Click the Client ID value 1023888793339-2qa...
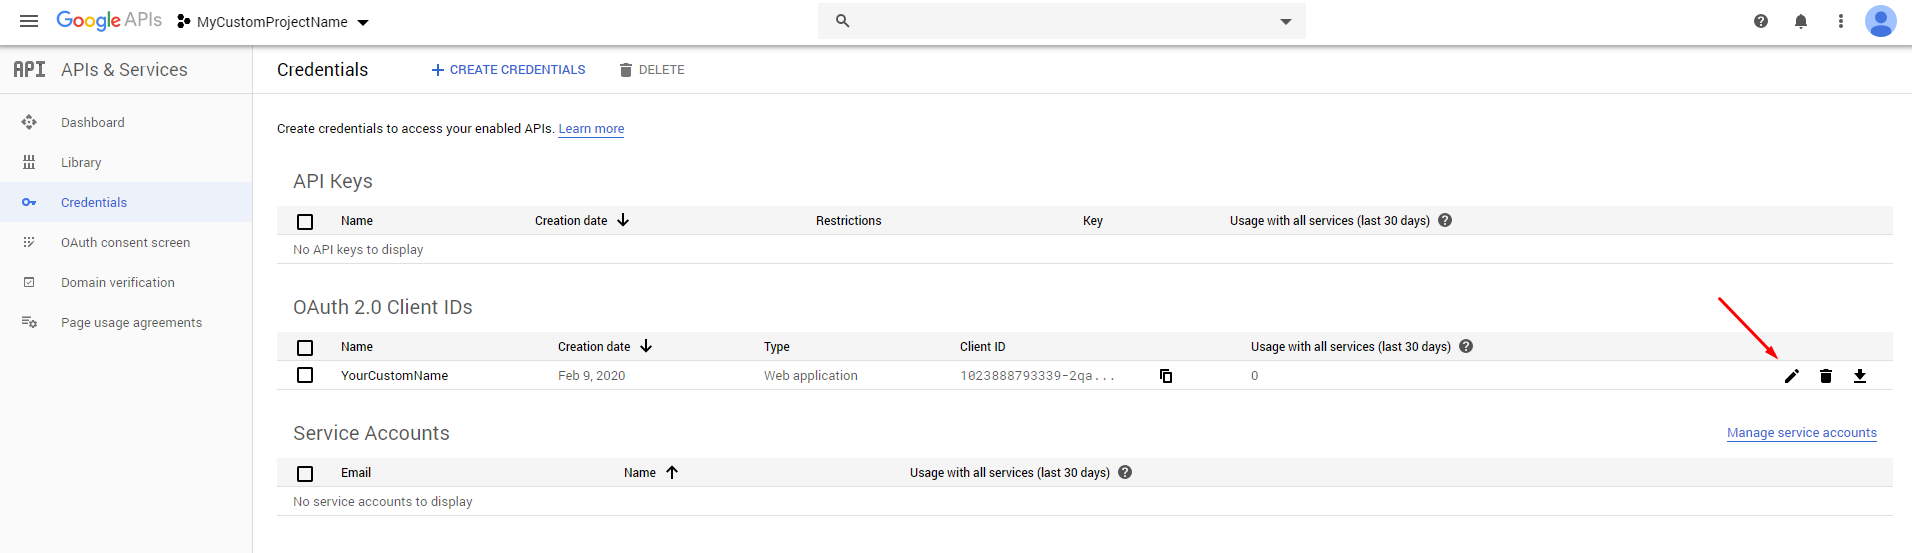1912x553 pixels. point(1037,375)
